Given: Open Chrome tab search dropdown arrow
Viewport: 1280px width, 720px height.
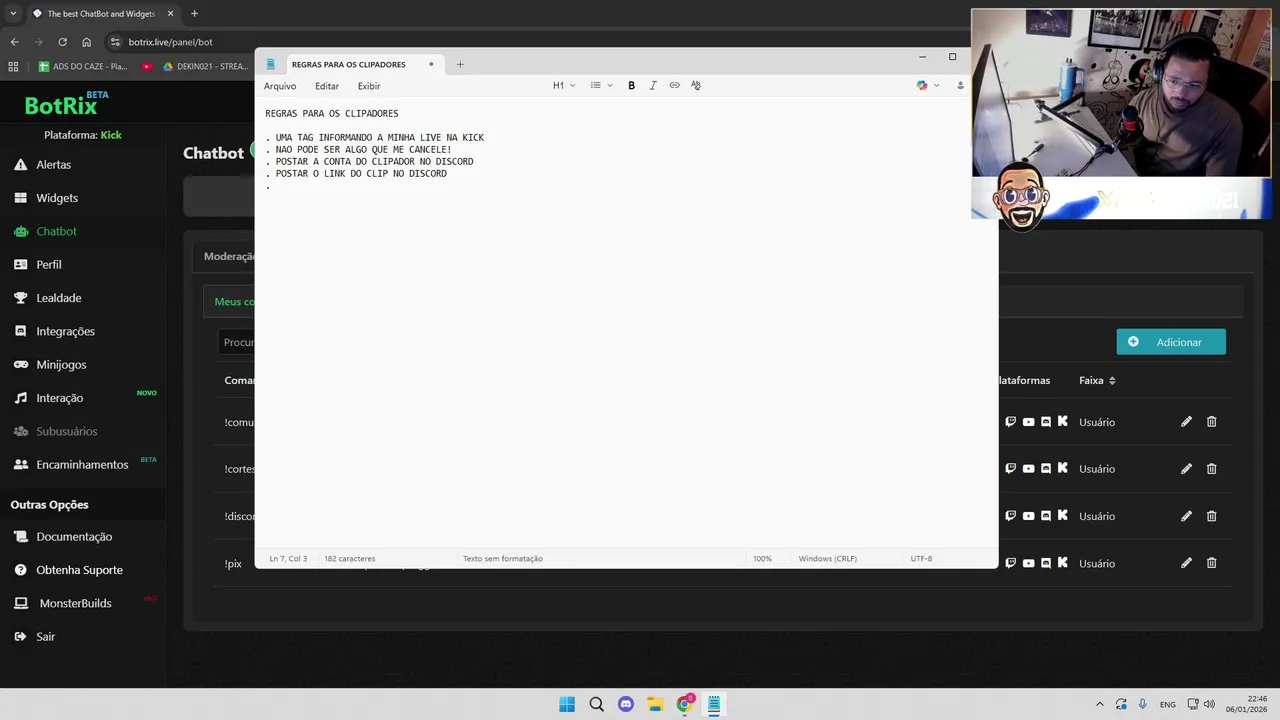Looking at the screenshot, I should (x=13, y=14).
